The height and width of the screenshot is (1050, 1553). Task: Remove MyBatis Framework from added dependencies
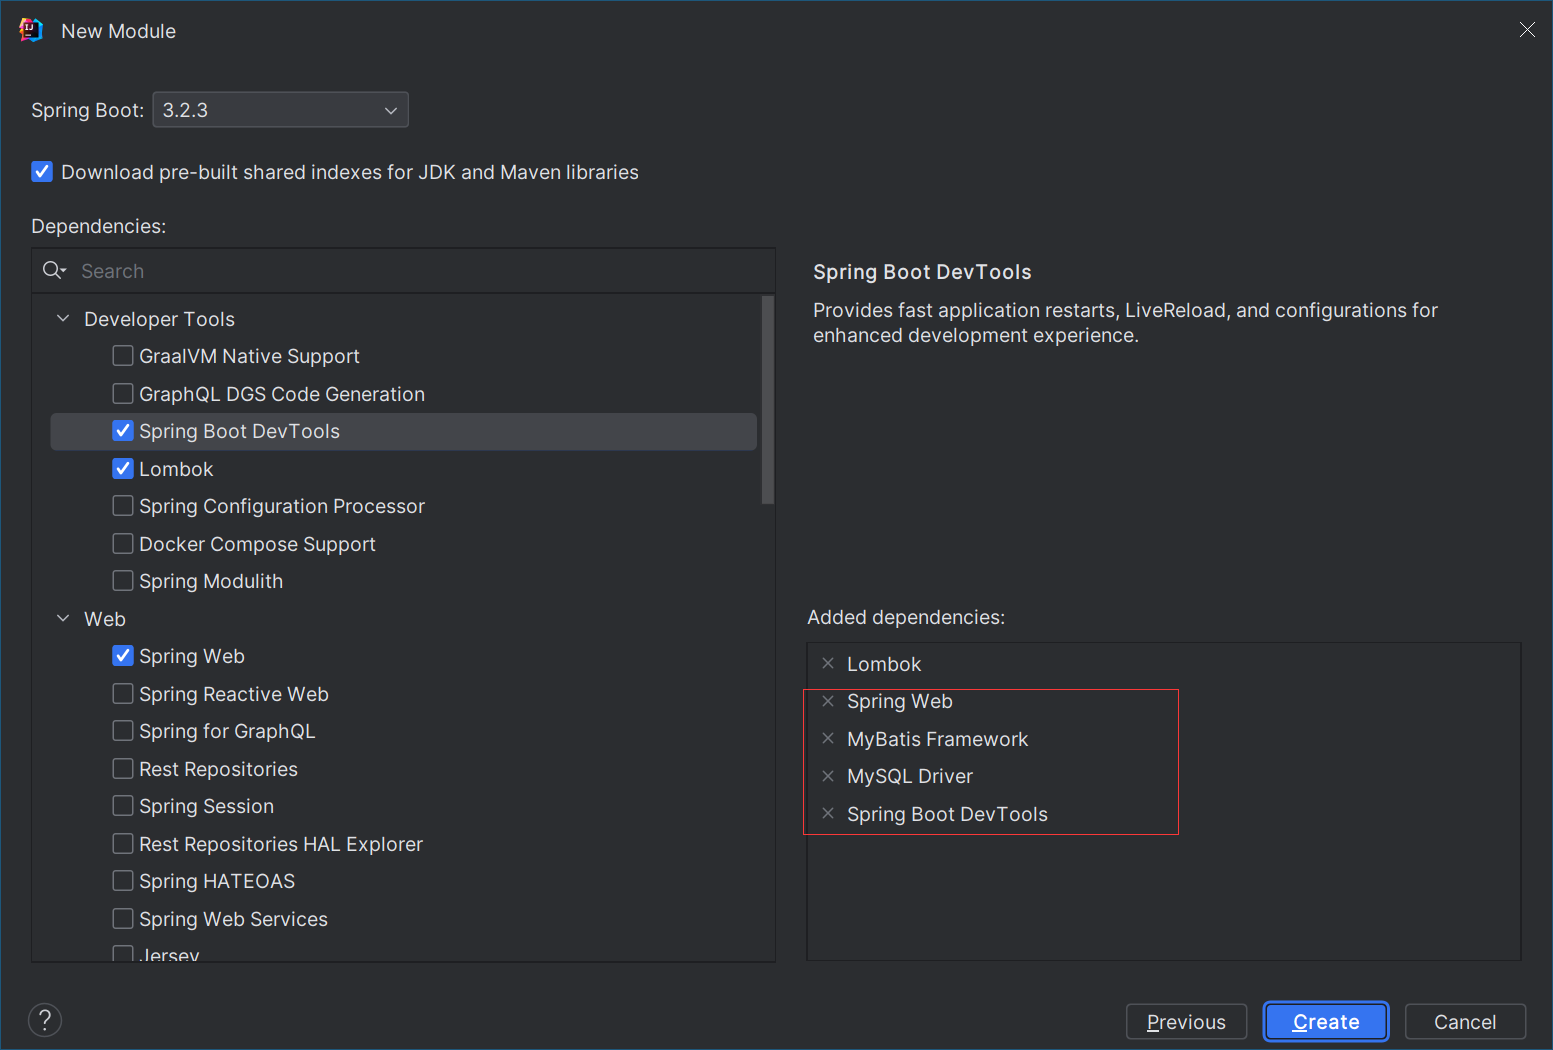[x=828, y=739]
